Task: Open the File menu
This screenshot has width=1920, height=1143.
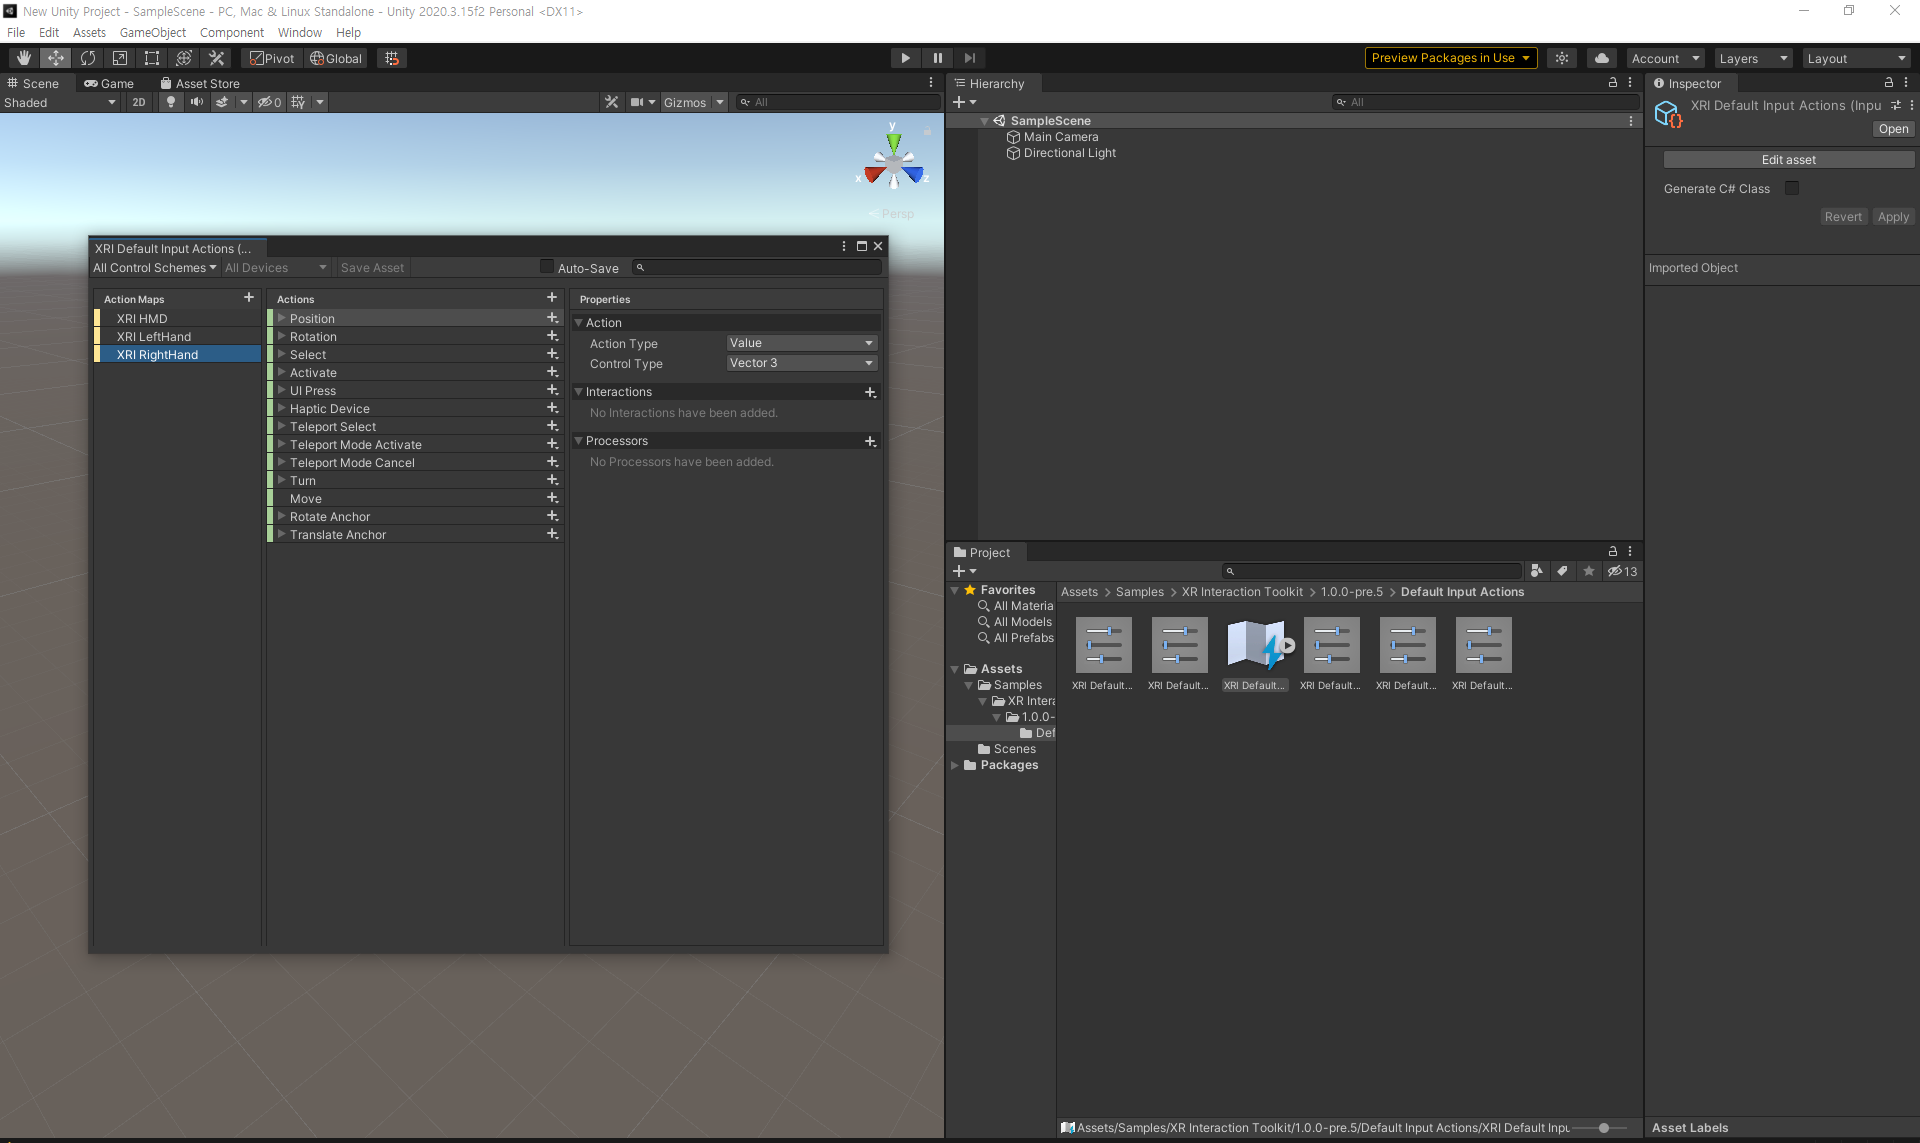Action: click(16, 32)
